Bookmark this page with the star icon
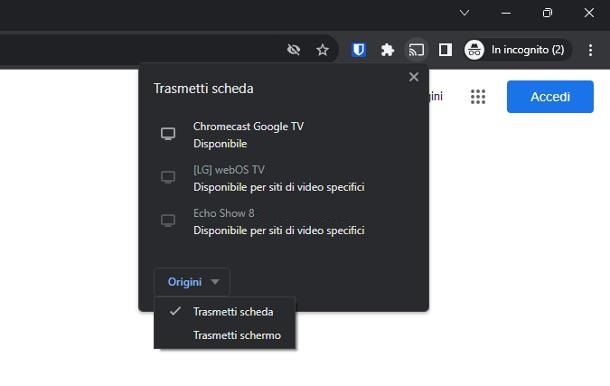The image size is (610, 386). coord(323,50)
